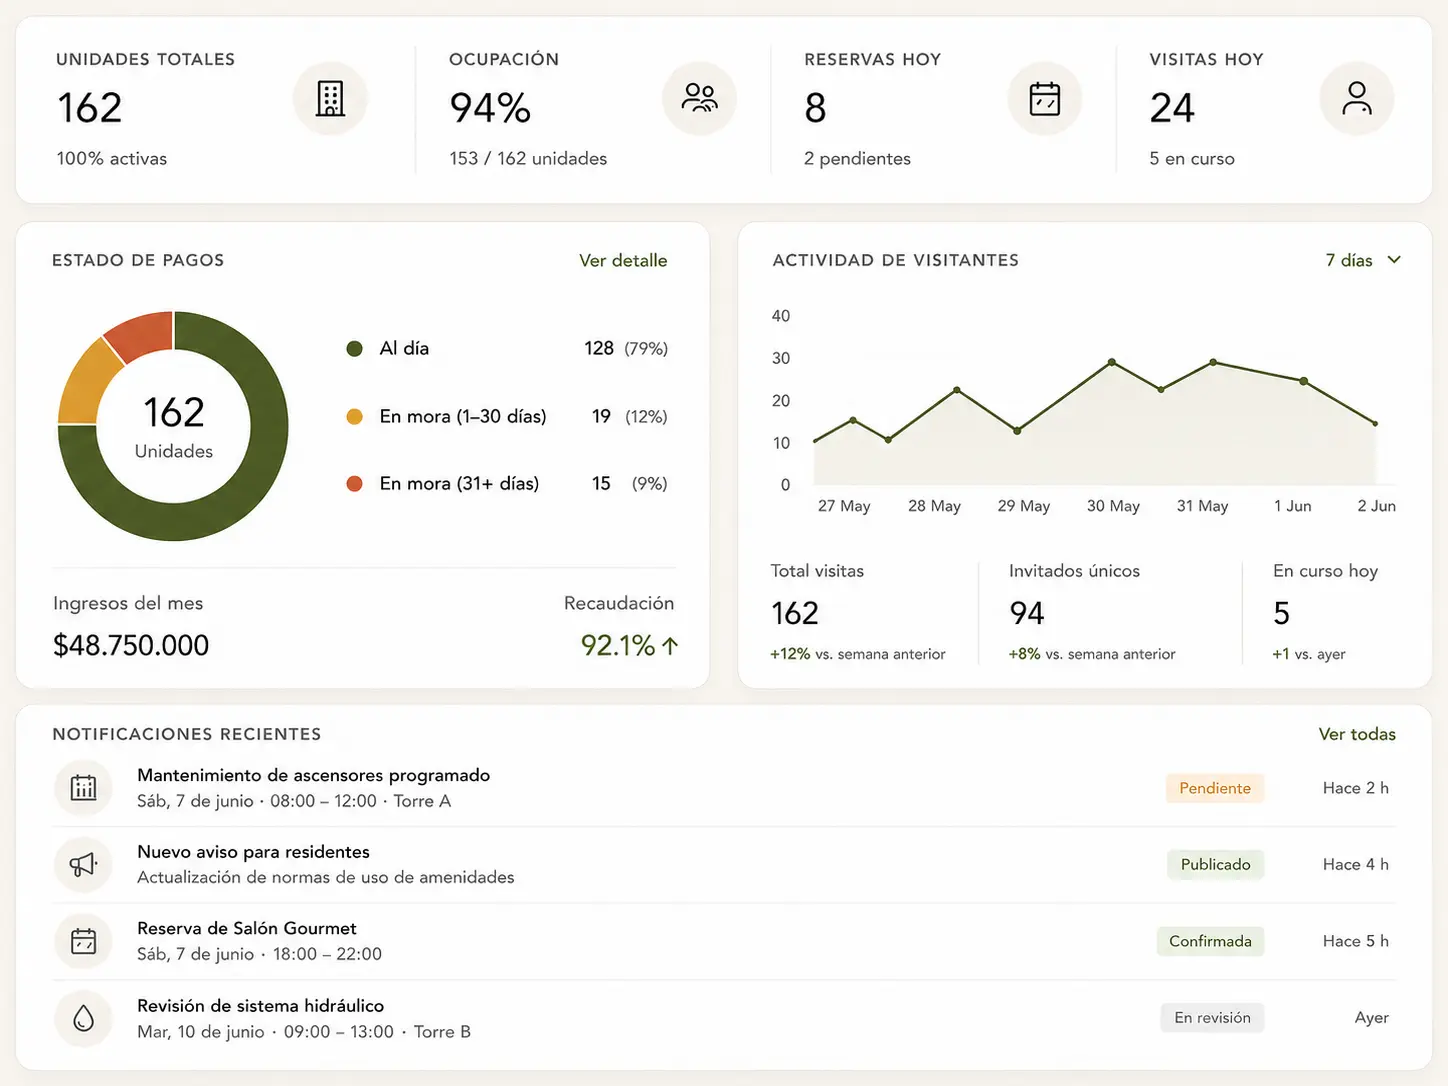Image resolution: width=1448 pixels, height=1086 pixels.
Task: Click water drop icon beside Revisión hidráulico
Action: (84, 1018)
